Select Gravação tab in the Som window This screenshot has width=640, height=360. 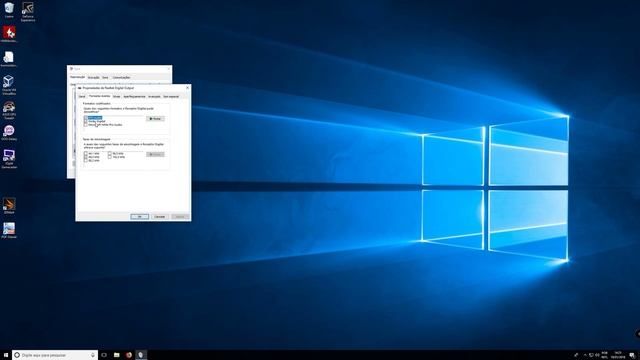pos(93,77)
